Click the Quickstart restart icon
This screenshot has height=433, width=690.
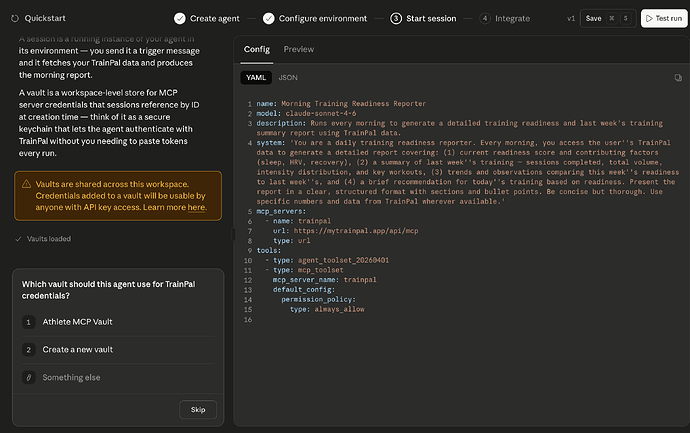click(15, 18)
